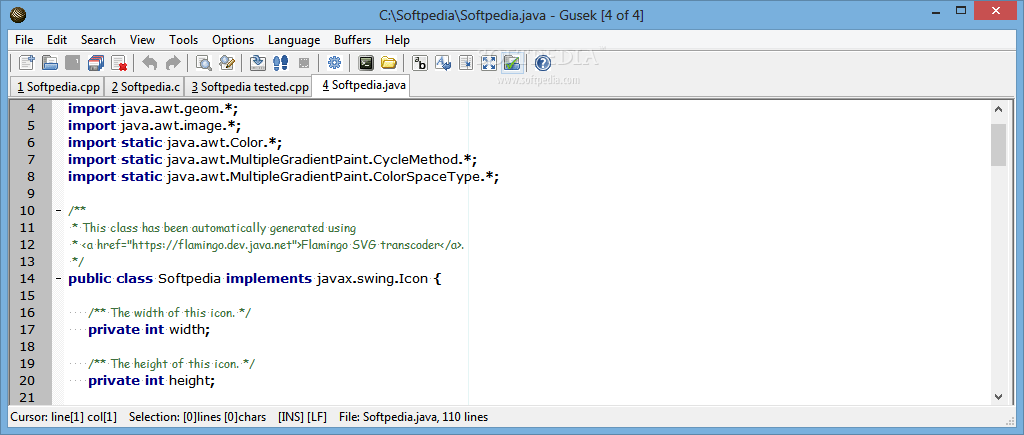Switch to the Softpedia tested.cpp tab
1024x435 pixels.
248,87
